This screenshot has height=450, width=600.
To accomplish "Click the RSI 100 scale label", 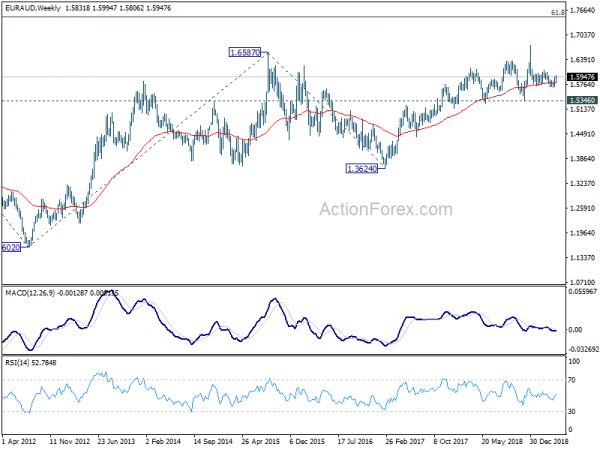I will [574, 361].
